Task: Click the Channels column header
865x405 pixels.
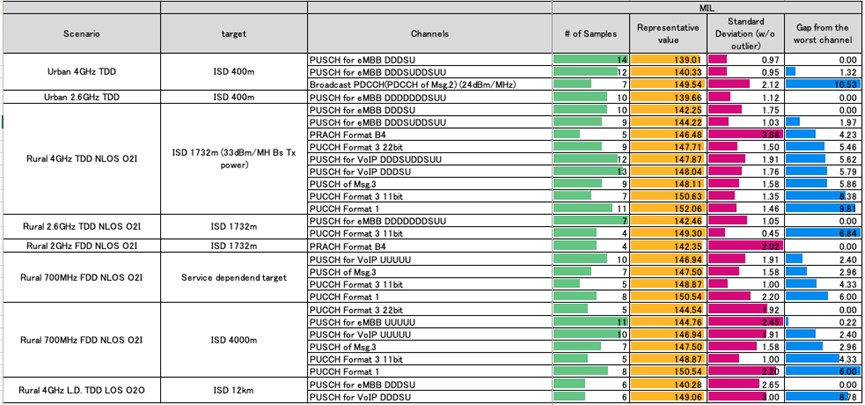Action: point(429,33)
